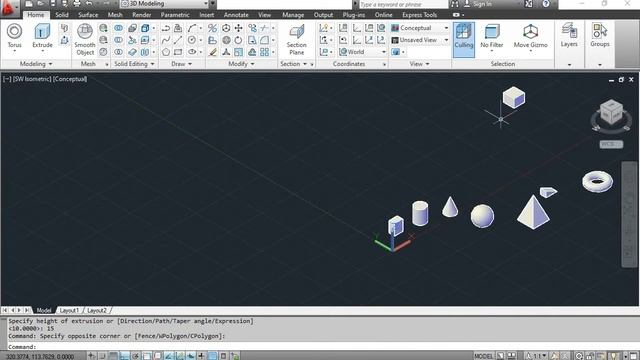
Task: Click the pyramid object in the viewport
Action: coord(533,212)
